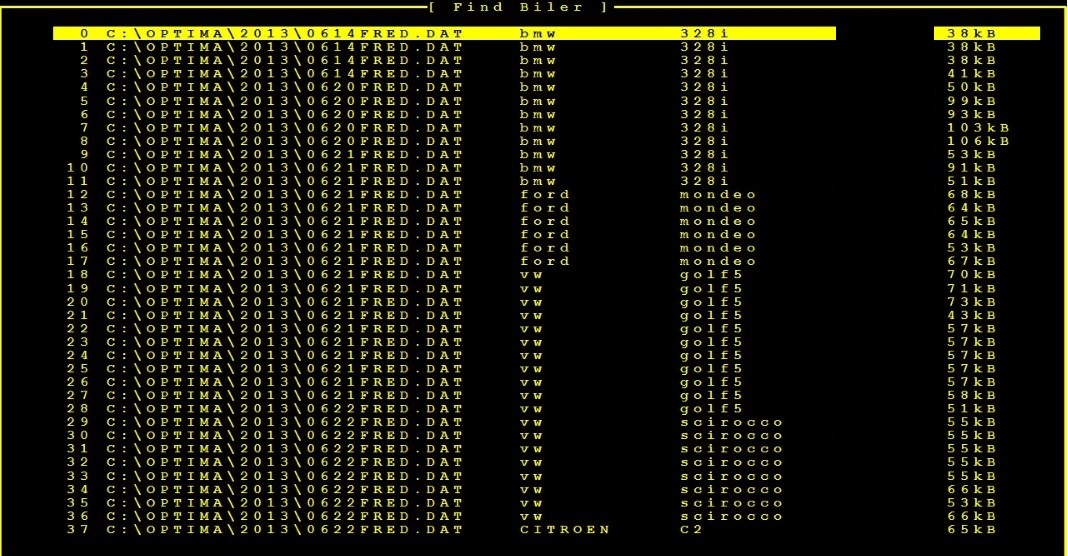Select golf5 entry sized 58kB in row 27
Screen dimensions: 1068x556
pyautogui.click(x=444, y=395)
